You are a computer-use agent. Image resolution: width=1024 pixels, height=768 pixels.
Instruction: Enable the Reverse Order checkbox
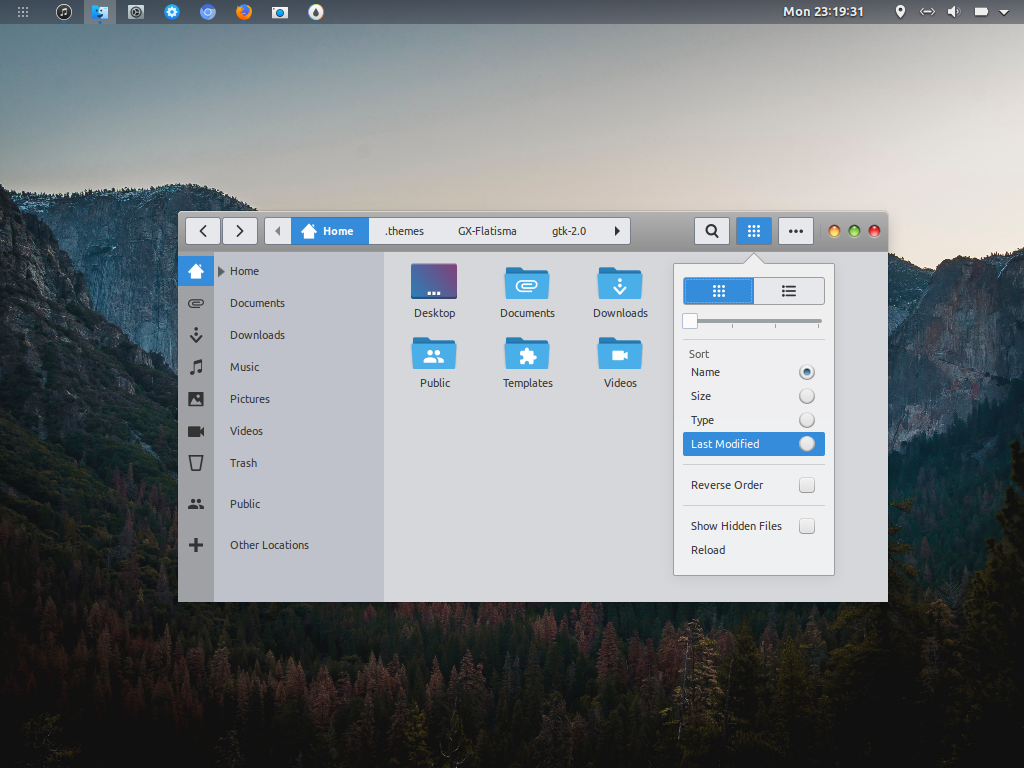806,485
